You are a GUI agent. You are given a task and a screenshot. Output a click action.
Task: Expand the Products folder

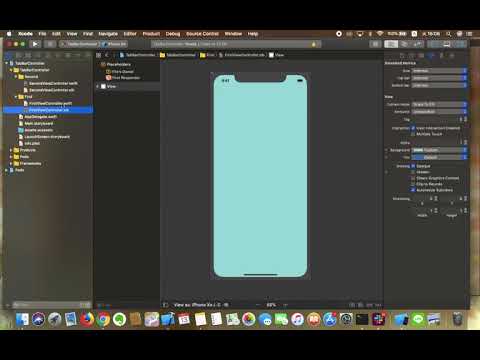coord(11,150)
